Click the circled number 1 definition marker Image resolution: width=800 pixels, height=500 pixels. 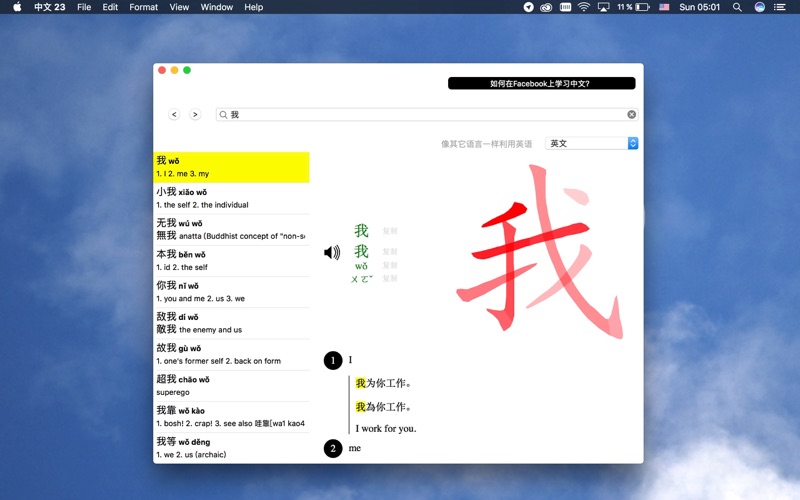click(333, 360)
